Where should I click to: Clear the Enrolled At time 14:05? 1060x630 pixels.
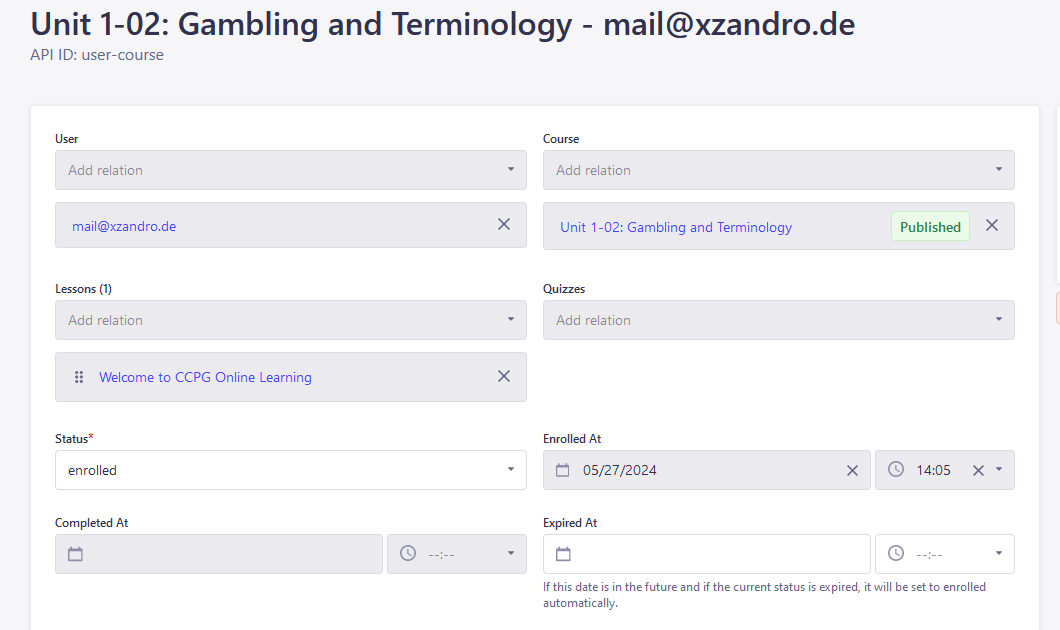pyautogui.click(x=978, y=470)
